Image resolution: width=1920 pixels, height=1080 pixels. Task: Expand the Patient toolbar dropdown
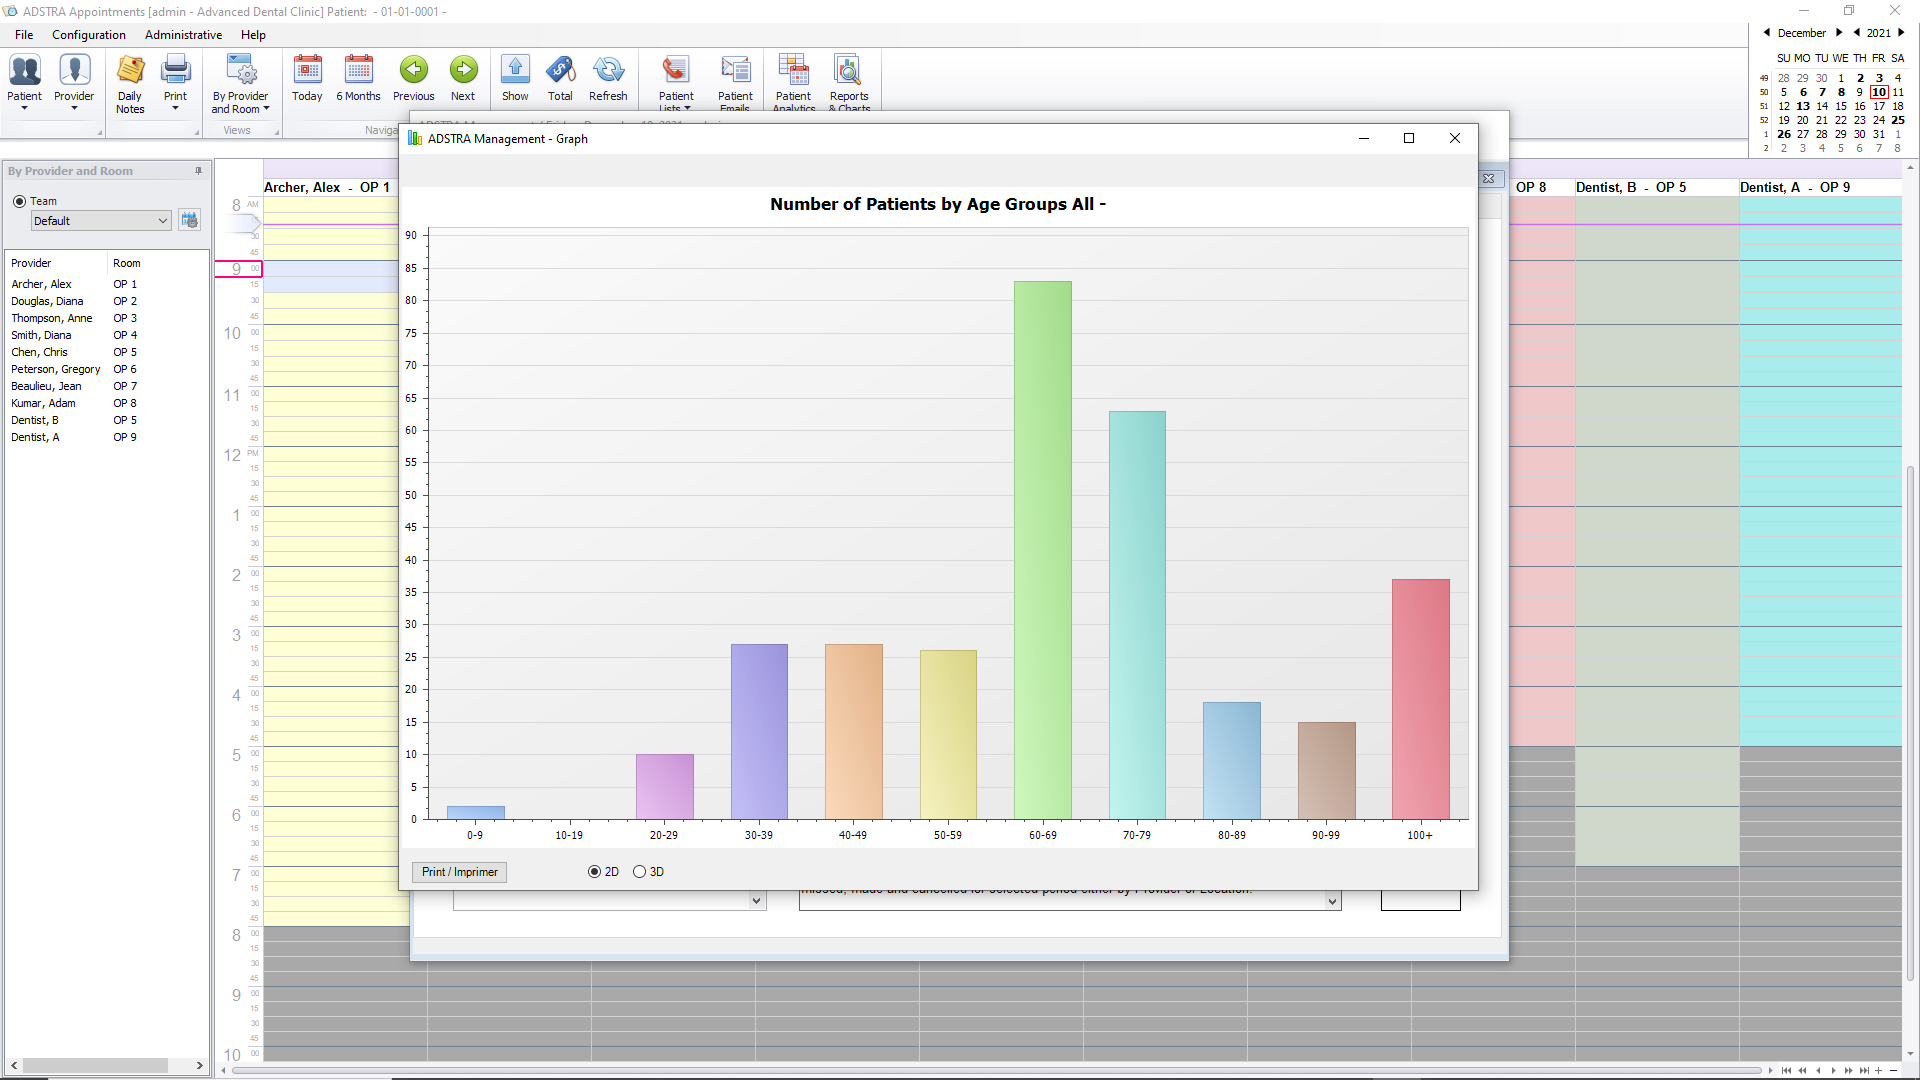click(24, 108)
